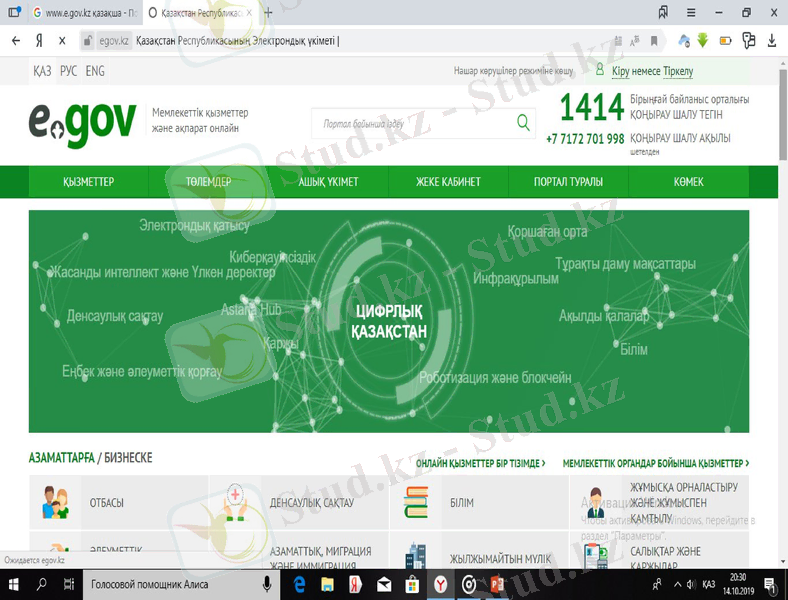788x600 pixels.
Task: Click the Отбасы family icon
Action: [x=55, y=502]
